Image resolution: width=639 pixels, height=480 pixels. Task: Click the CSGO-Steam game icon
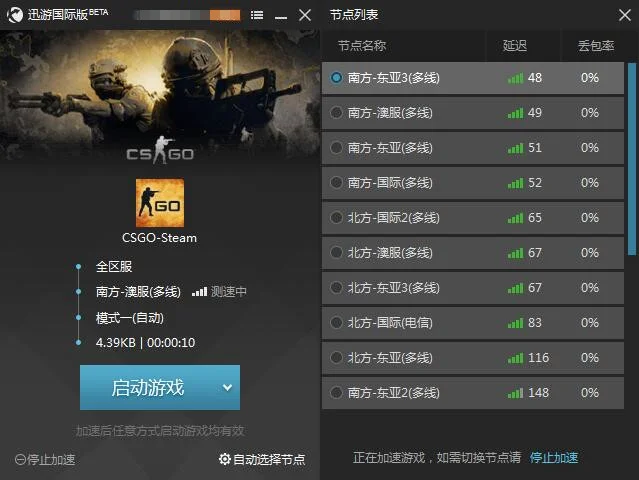tap(160, 203)
